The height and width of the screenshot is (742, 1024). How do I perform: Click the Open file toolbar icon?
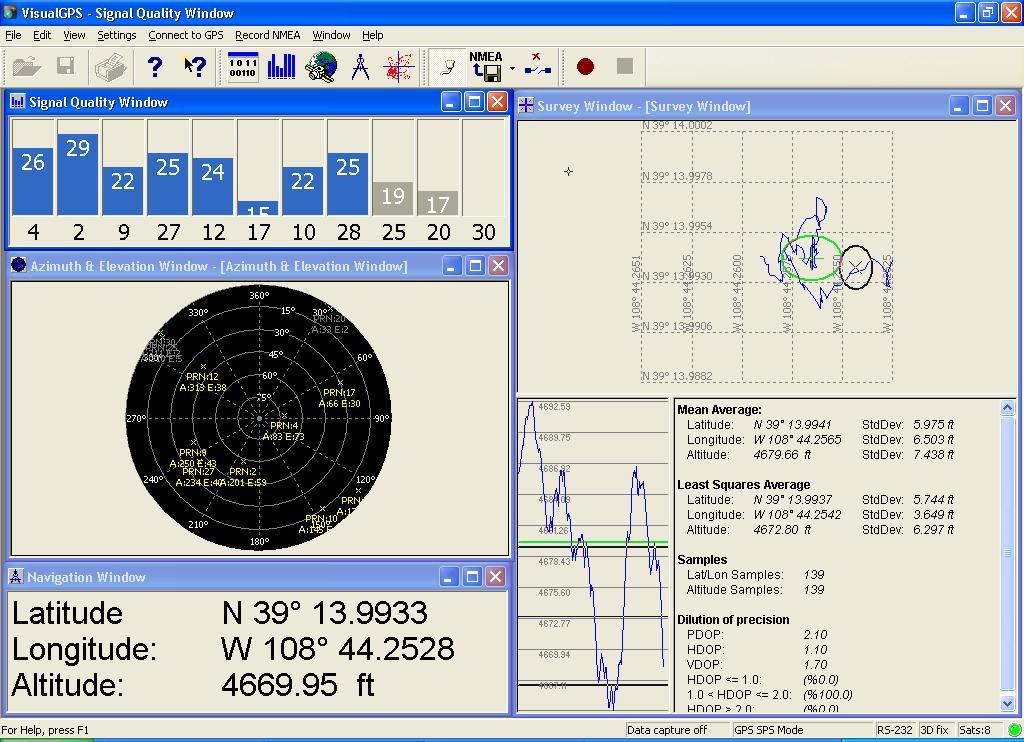point(27,67)
